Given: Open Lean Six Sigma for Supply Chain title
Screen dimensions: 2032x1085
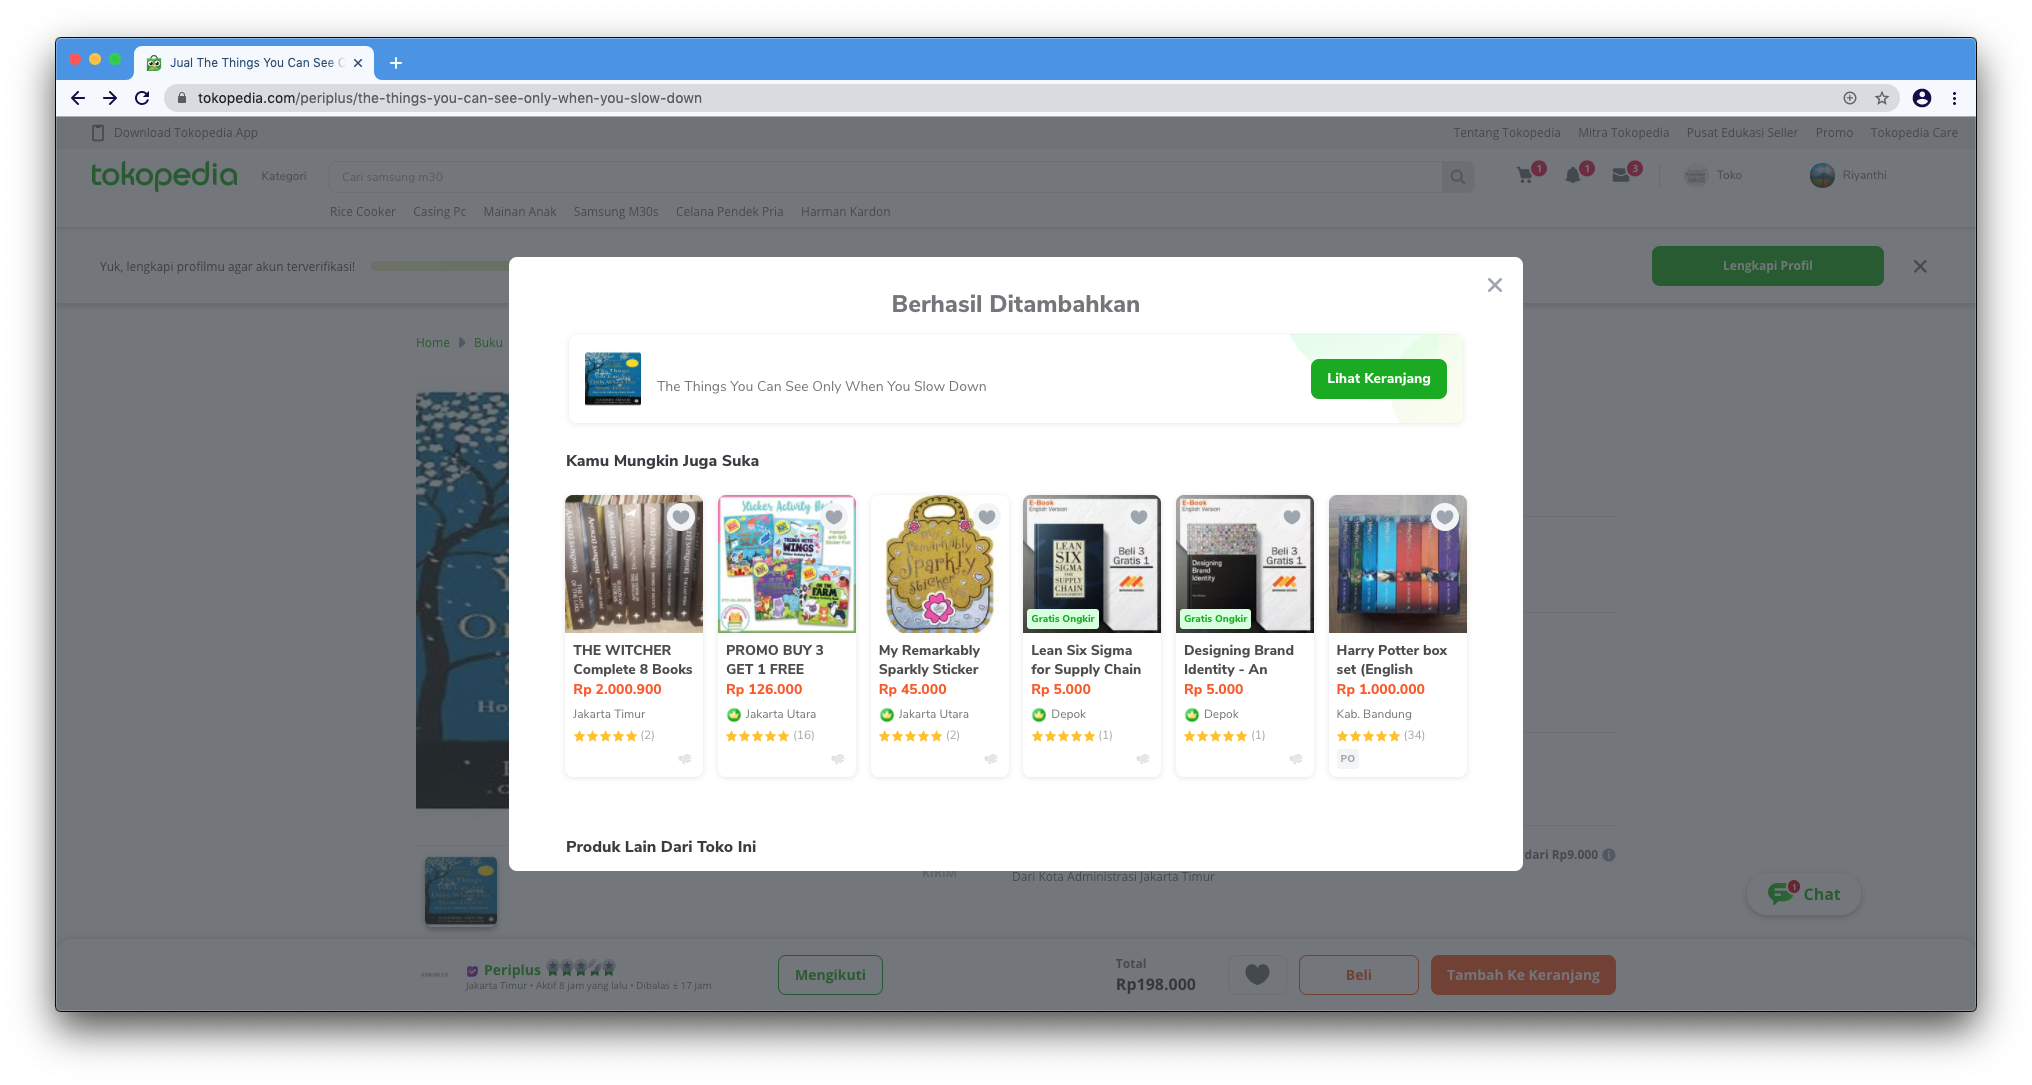Looking at the screenshot, I should coord(1086,660).
